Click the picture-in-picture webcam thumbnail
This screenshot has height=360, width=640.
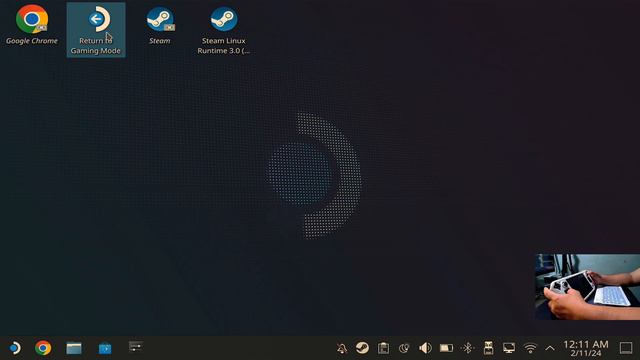tap(587, 287)
